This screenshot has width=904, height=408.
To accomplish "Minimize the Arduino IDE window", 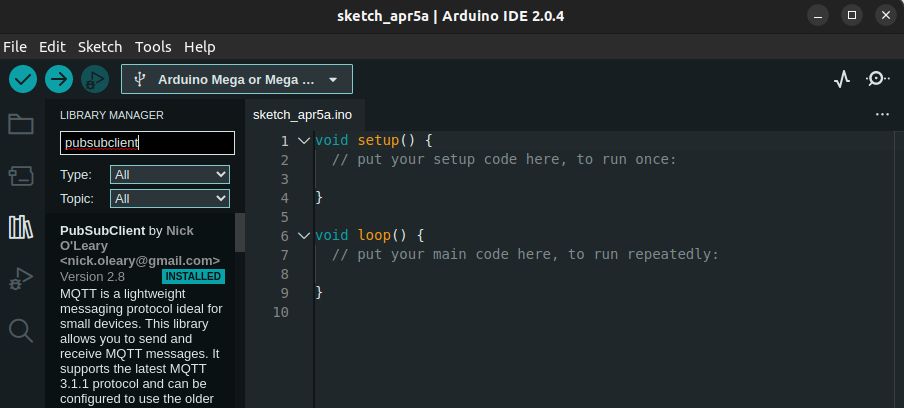I will [818, 16].
